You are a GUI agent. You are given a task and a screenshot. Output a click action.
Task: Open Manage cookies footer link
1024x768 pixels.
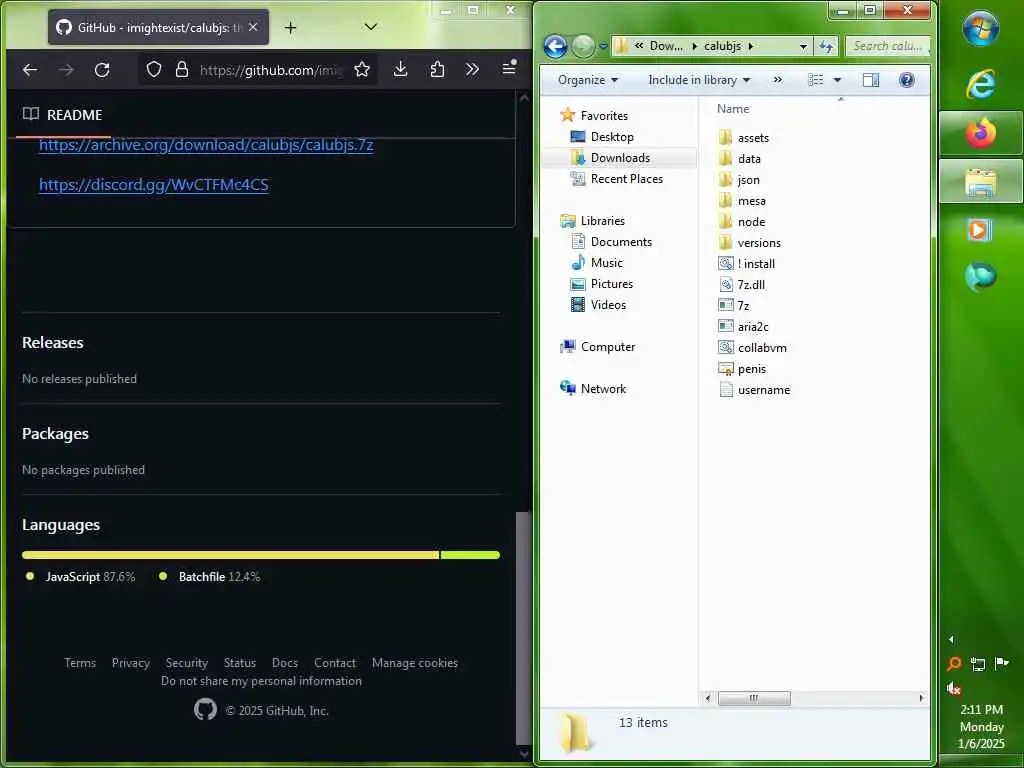pos(415,663)
